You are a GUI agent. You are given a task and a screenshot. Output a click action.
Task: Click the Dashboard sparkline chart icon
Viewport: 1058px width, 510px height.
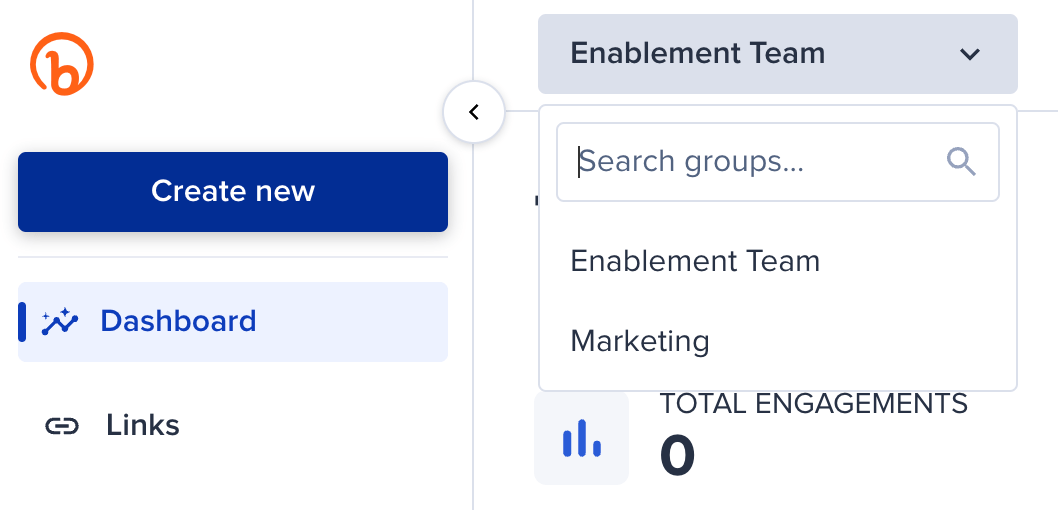click(60, 321)
